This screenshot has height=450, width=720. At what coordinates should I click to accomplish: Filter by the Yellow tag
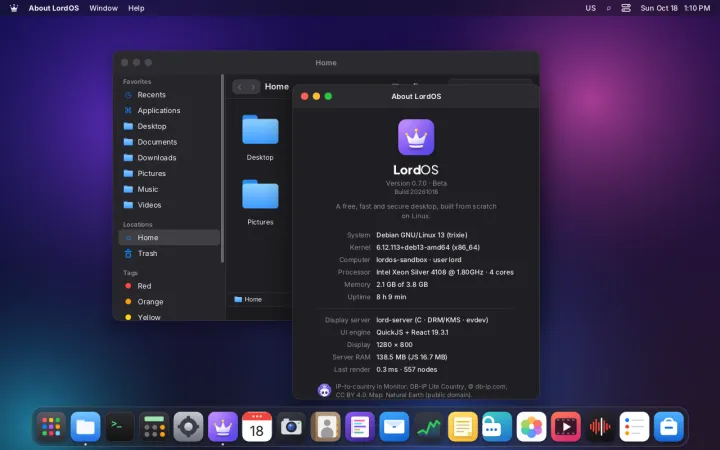pyautogui.click(x=169, y=316)
